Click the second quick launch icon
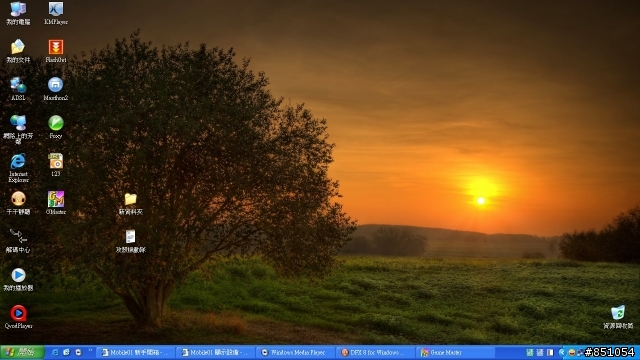 66,352
